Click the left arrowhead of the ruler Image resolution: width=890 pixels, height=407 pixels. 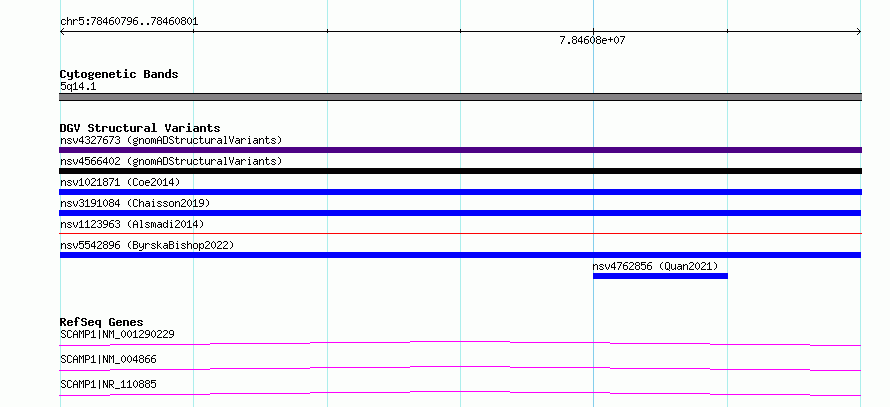pos(62,32)
